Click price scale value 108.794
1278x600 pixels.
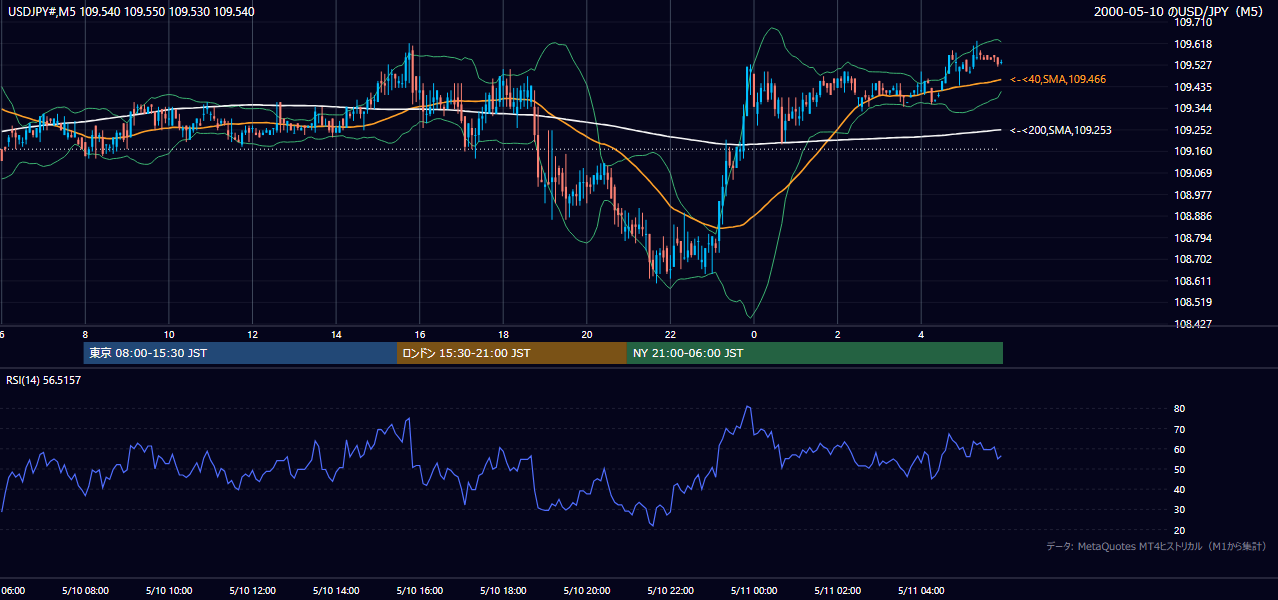[1193, 238]
